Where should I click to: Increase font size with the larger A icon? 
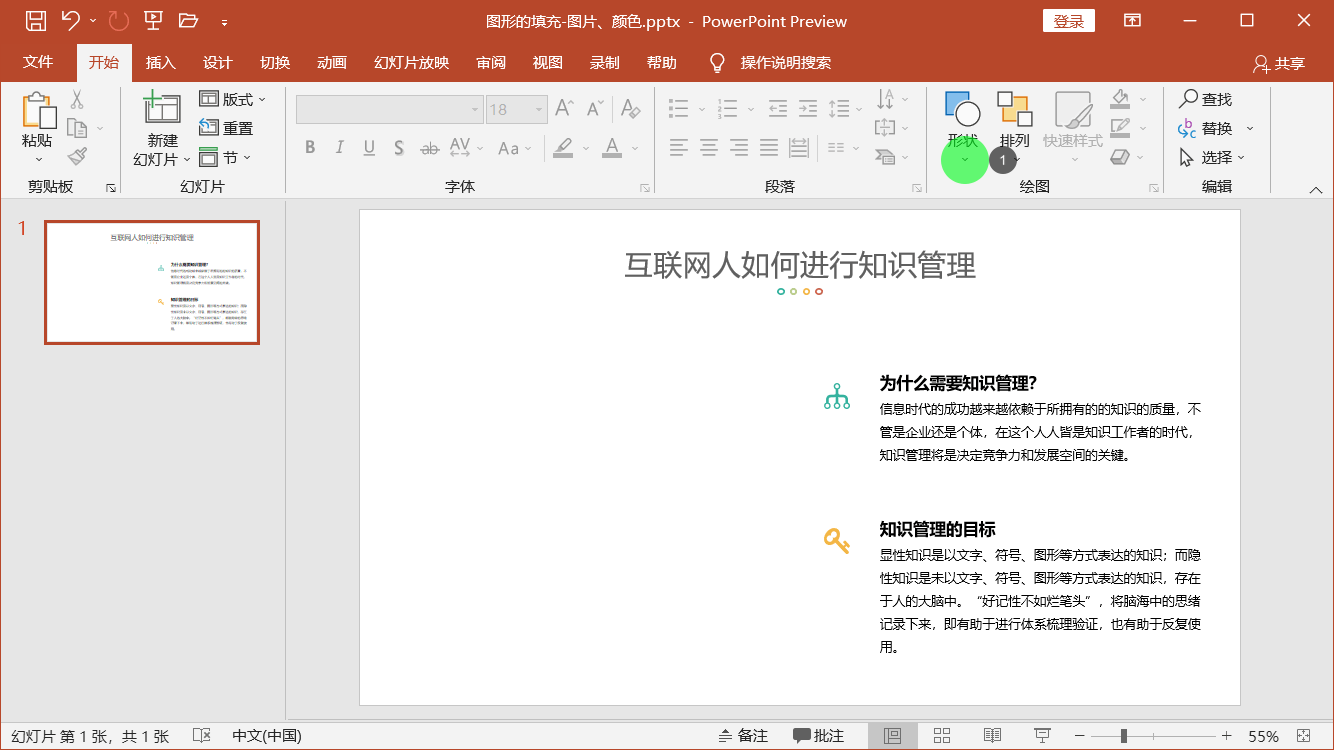[564, 108]
